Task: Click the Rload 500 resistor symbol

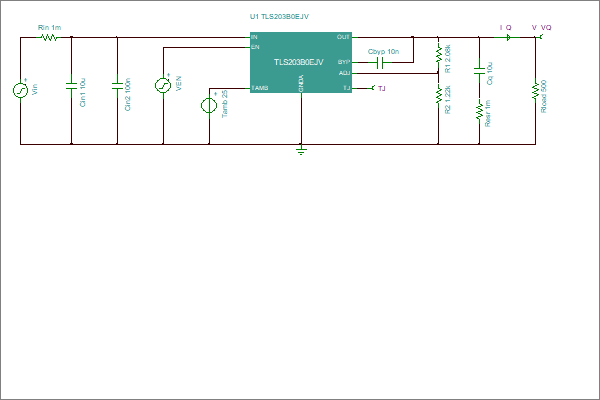Action: coord(535,90)
